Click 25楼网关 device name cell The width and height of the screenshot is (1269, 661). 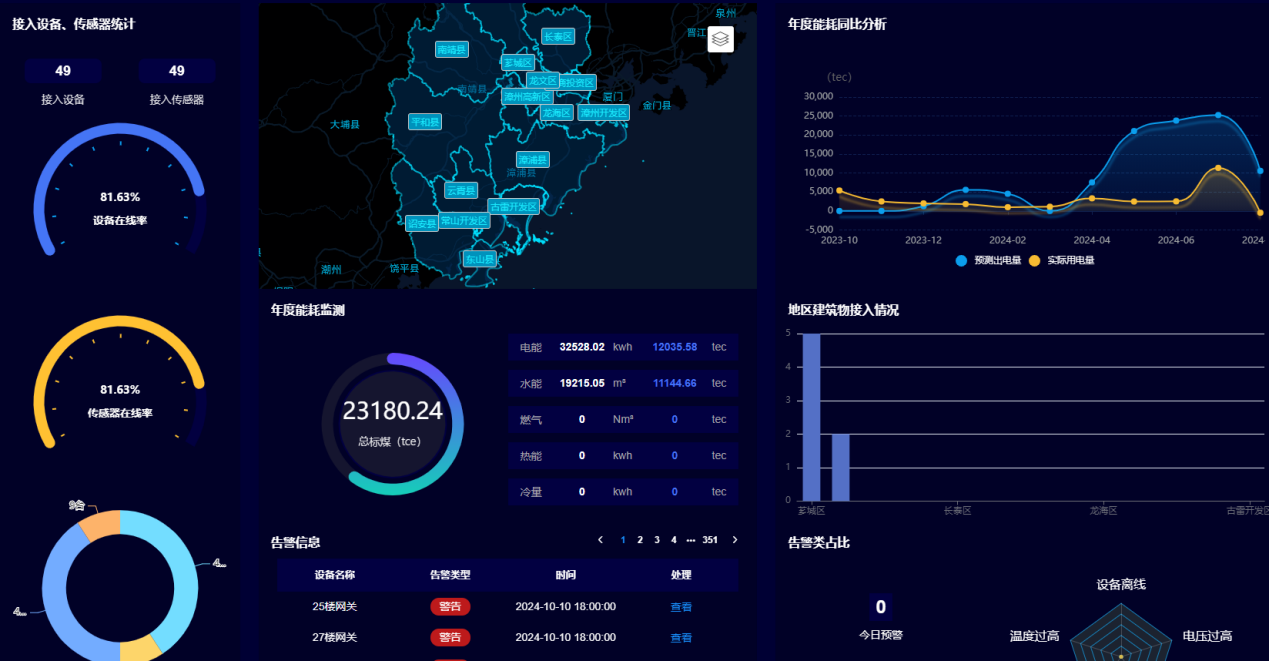pyautogui.click(x=335, y=607)
